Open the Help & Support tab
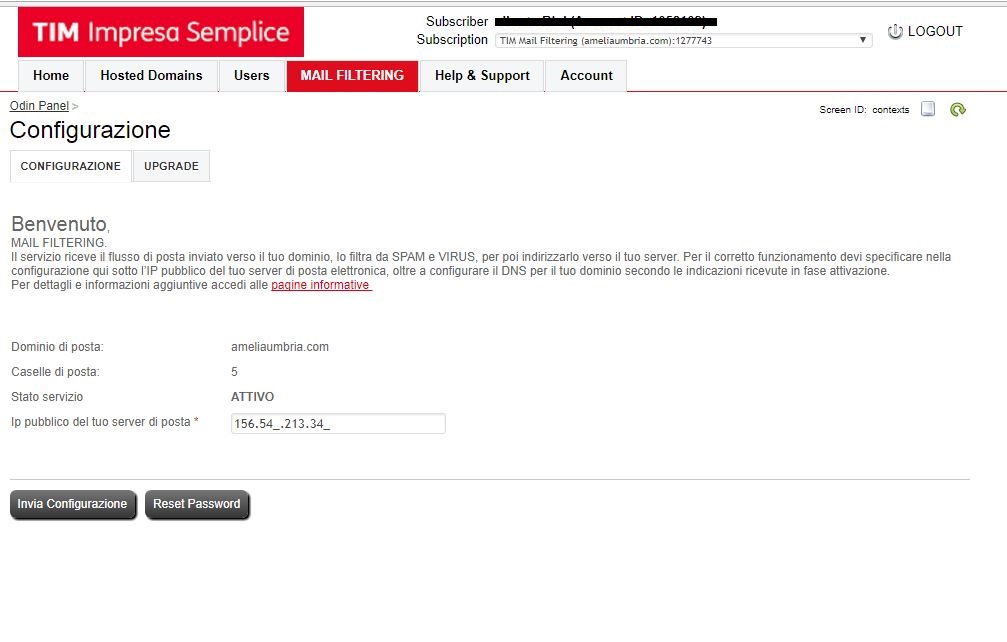The width and height of the screenshot is (1007, 642). [x=482, y=76]
